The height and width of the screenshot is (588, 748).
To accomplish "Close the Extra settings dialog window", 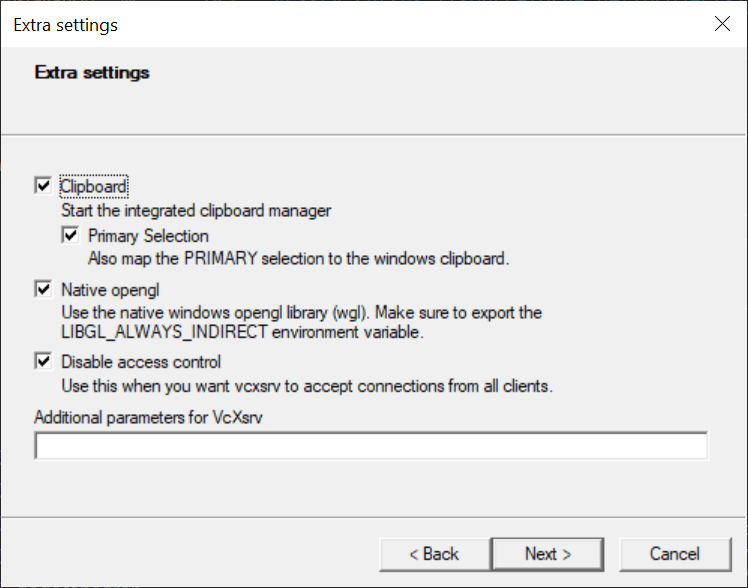I will pos(722,24).
